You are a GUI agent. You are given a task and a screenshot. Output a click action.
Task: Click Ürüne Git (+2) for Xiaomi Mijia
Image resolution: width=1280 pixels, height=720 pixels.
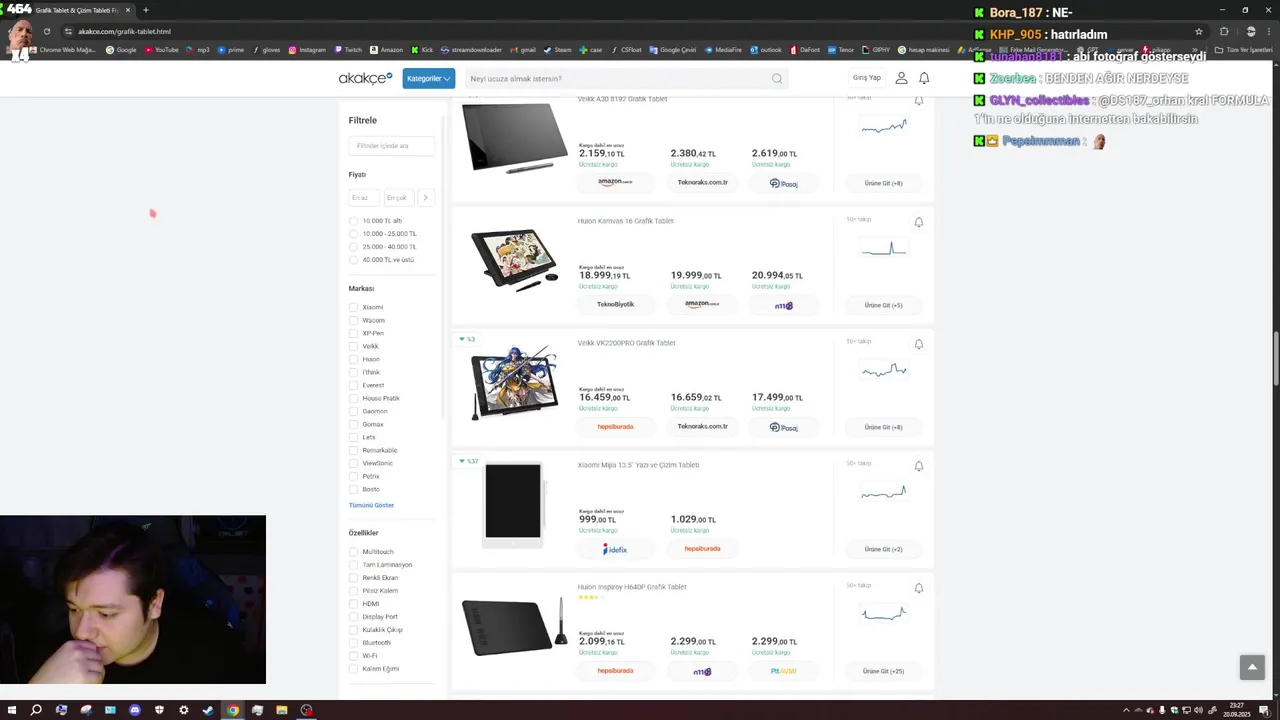(883, 549)
